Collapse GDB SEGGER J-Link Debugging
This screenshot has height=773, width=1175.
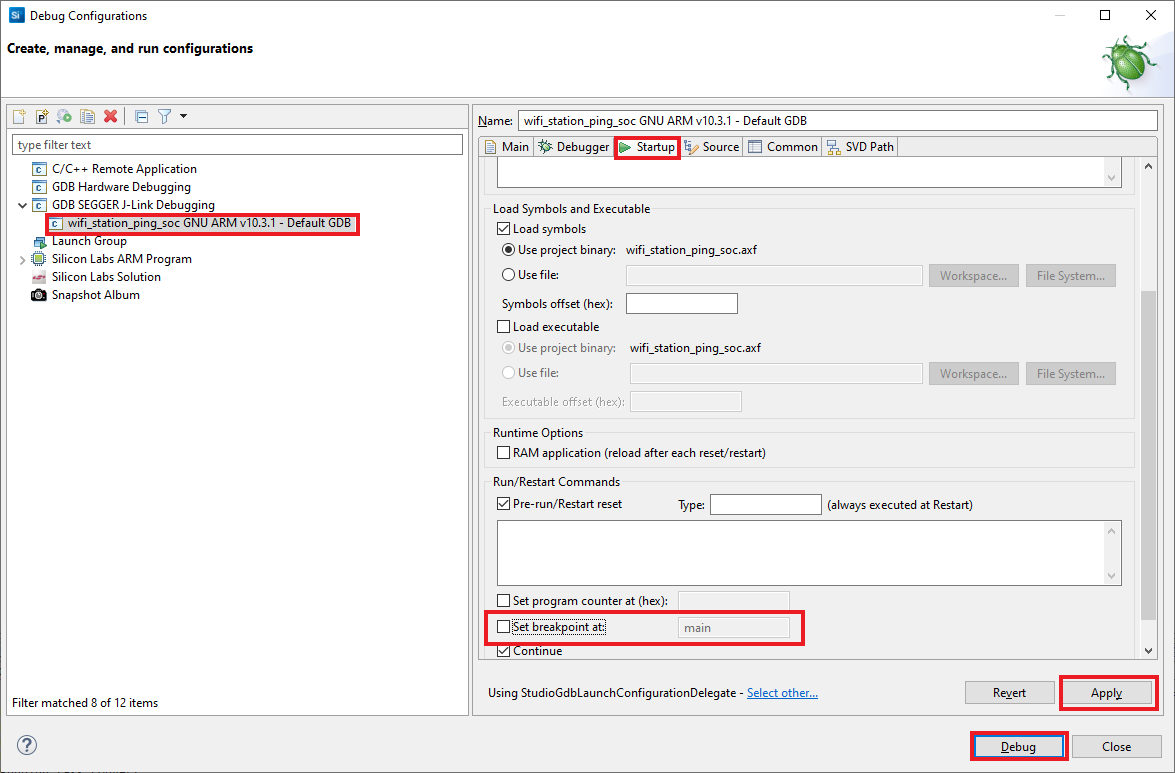click(24, 204)
